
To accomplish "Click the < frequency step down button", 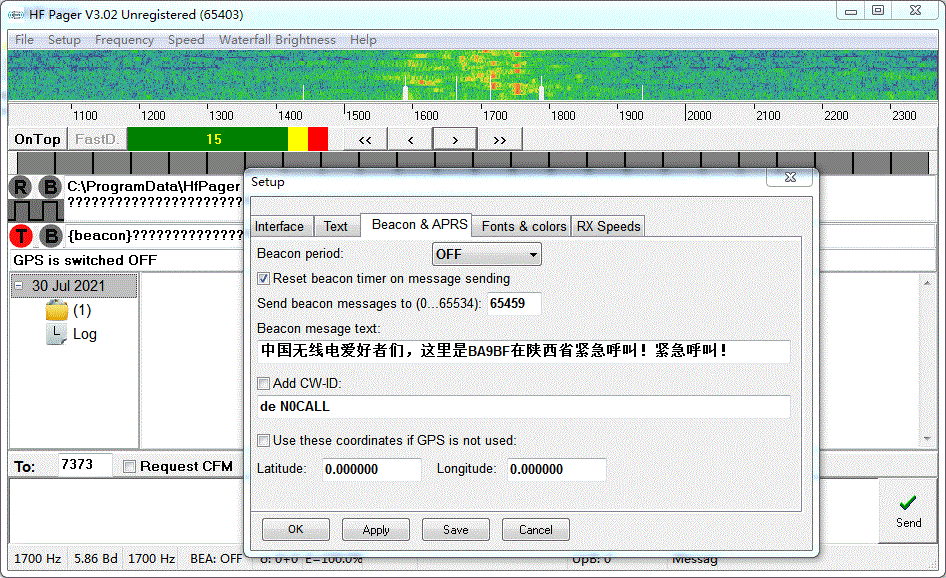I will pyautogui.click(x=410, y=139).
